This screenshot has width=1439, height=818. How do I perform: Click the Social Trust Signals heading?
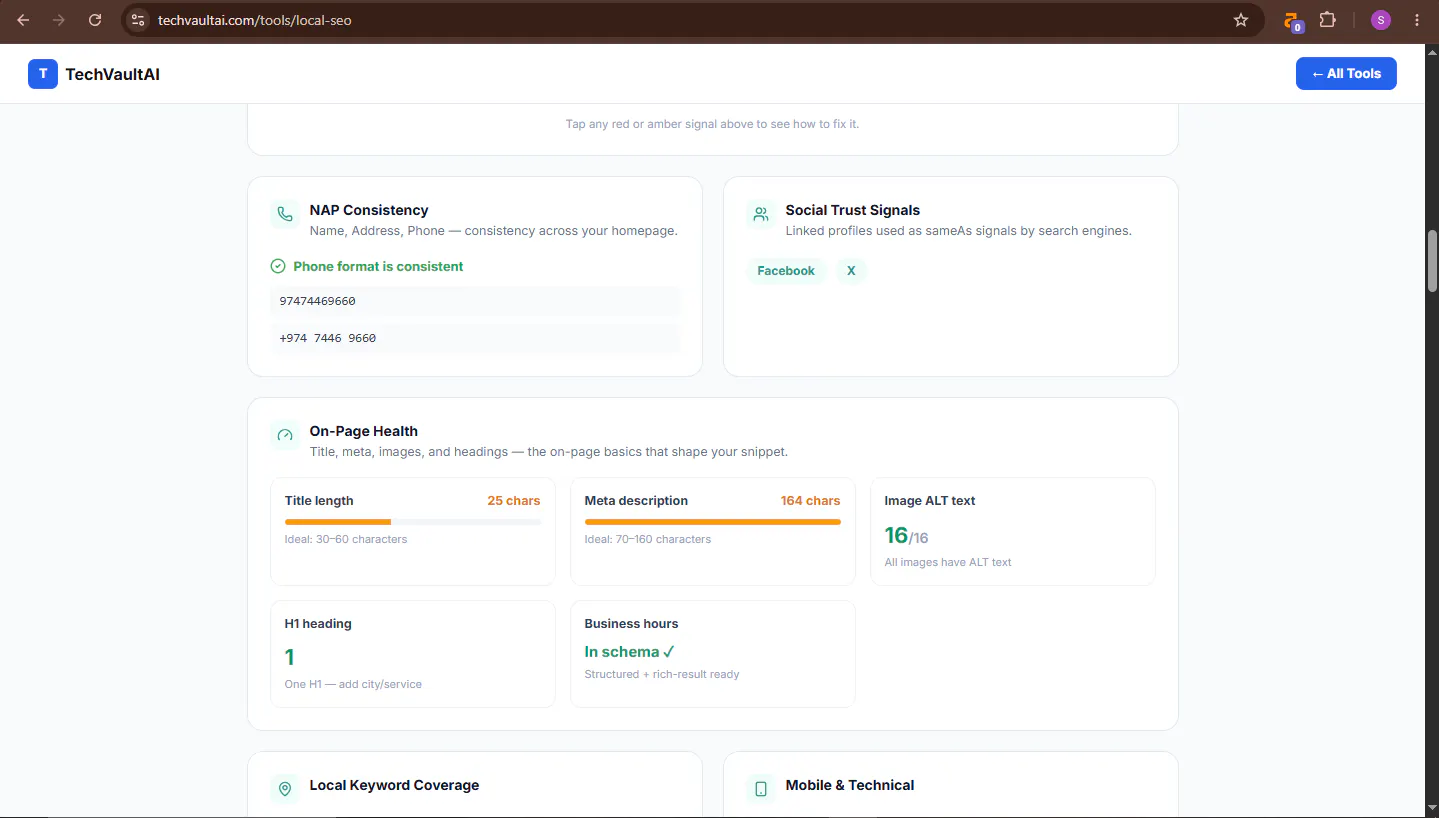[853, 210]
